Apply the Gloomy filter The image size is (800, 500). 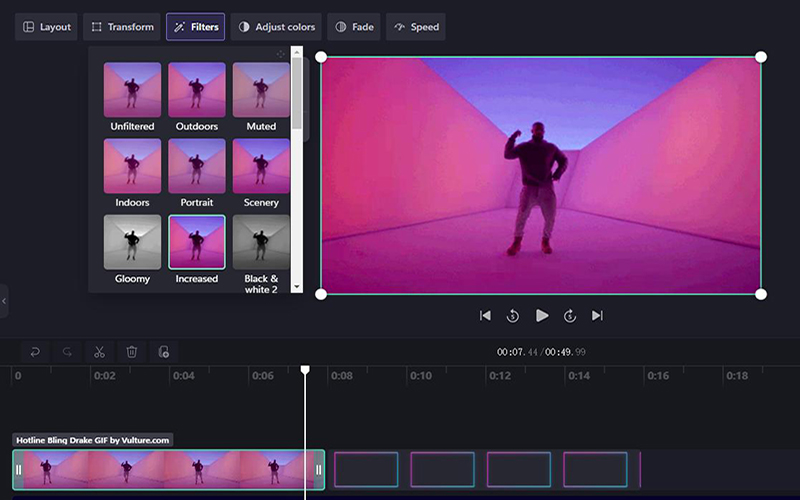(132, 242)
